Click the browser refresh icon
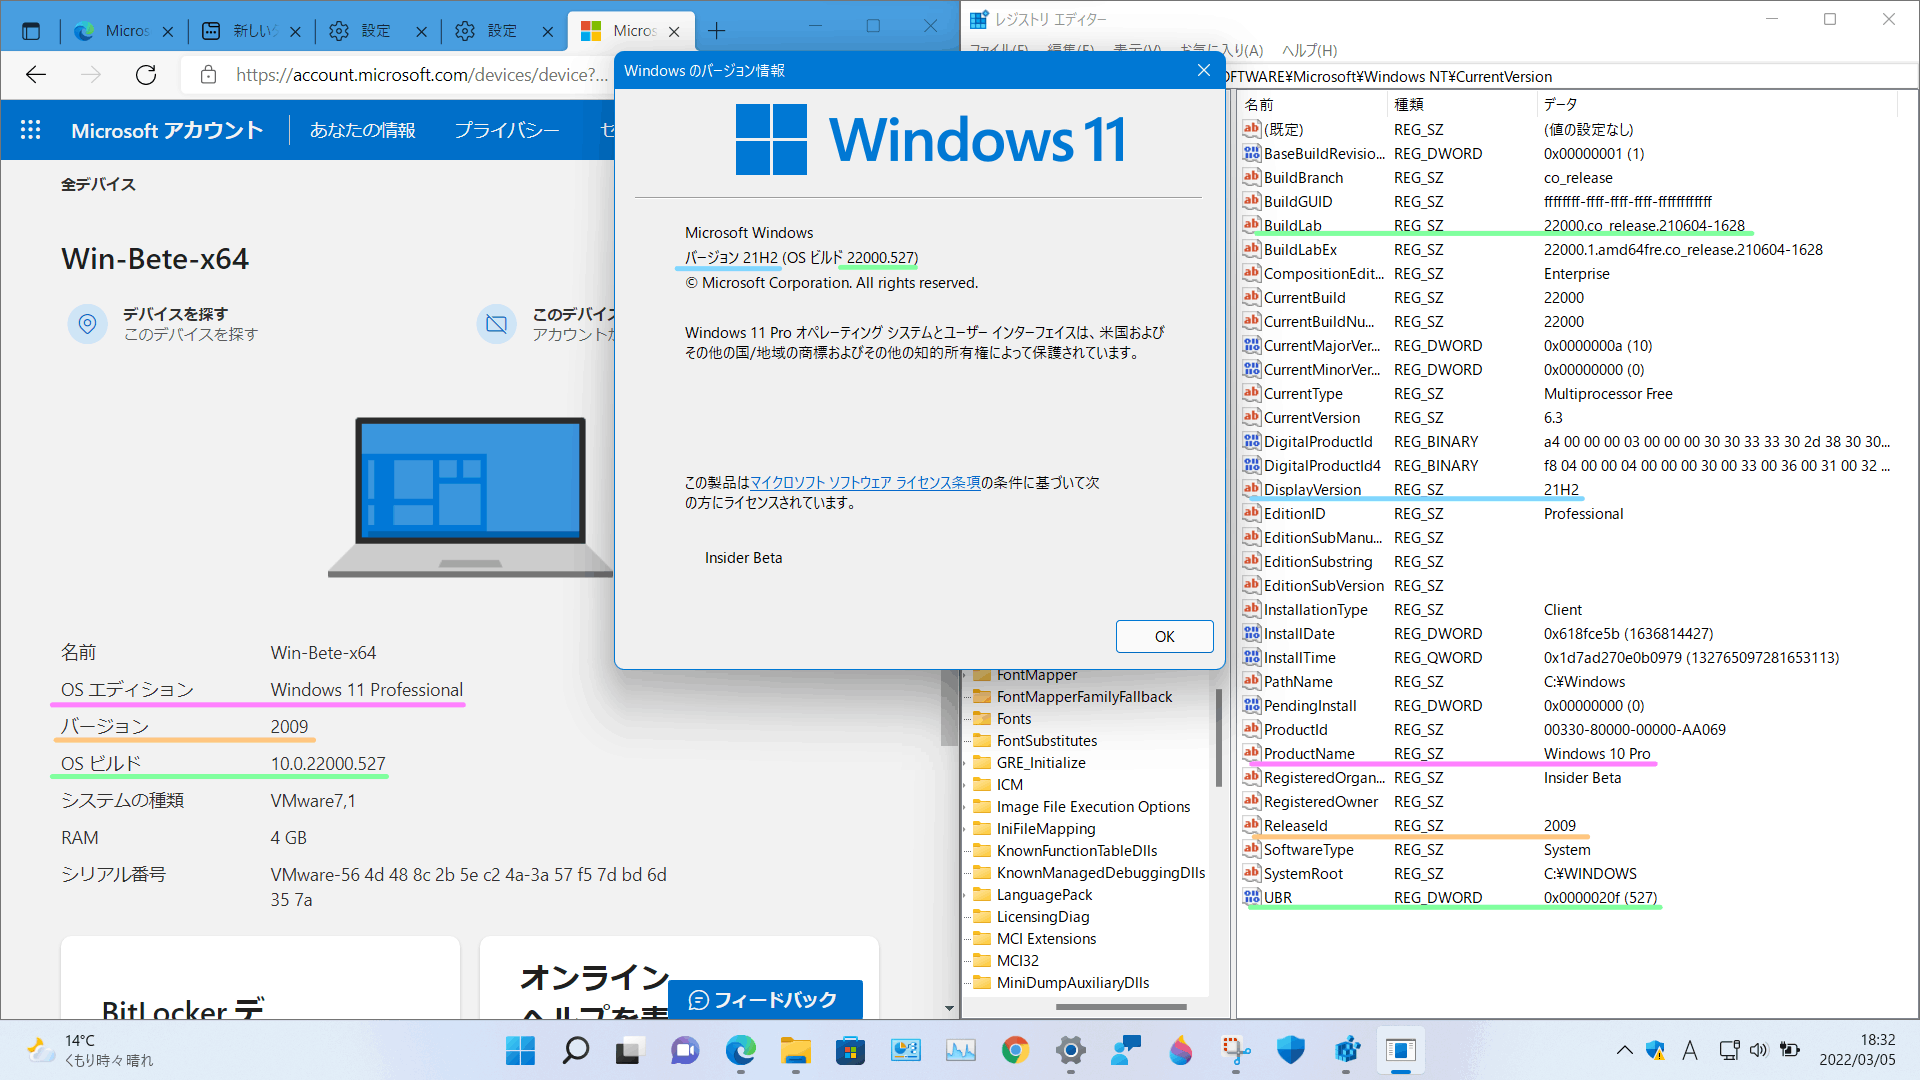Viewport: 1920px width, 1080px height. [x=146, y=75]
